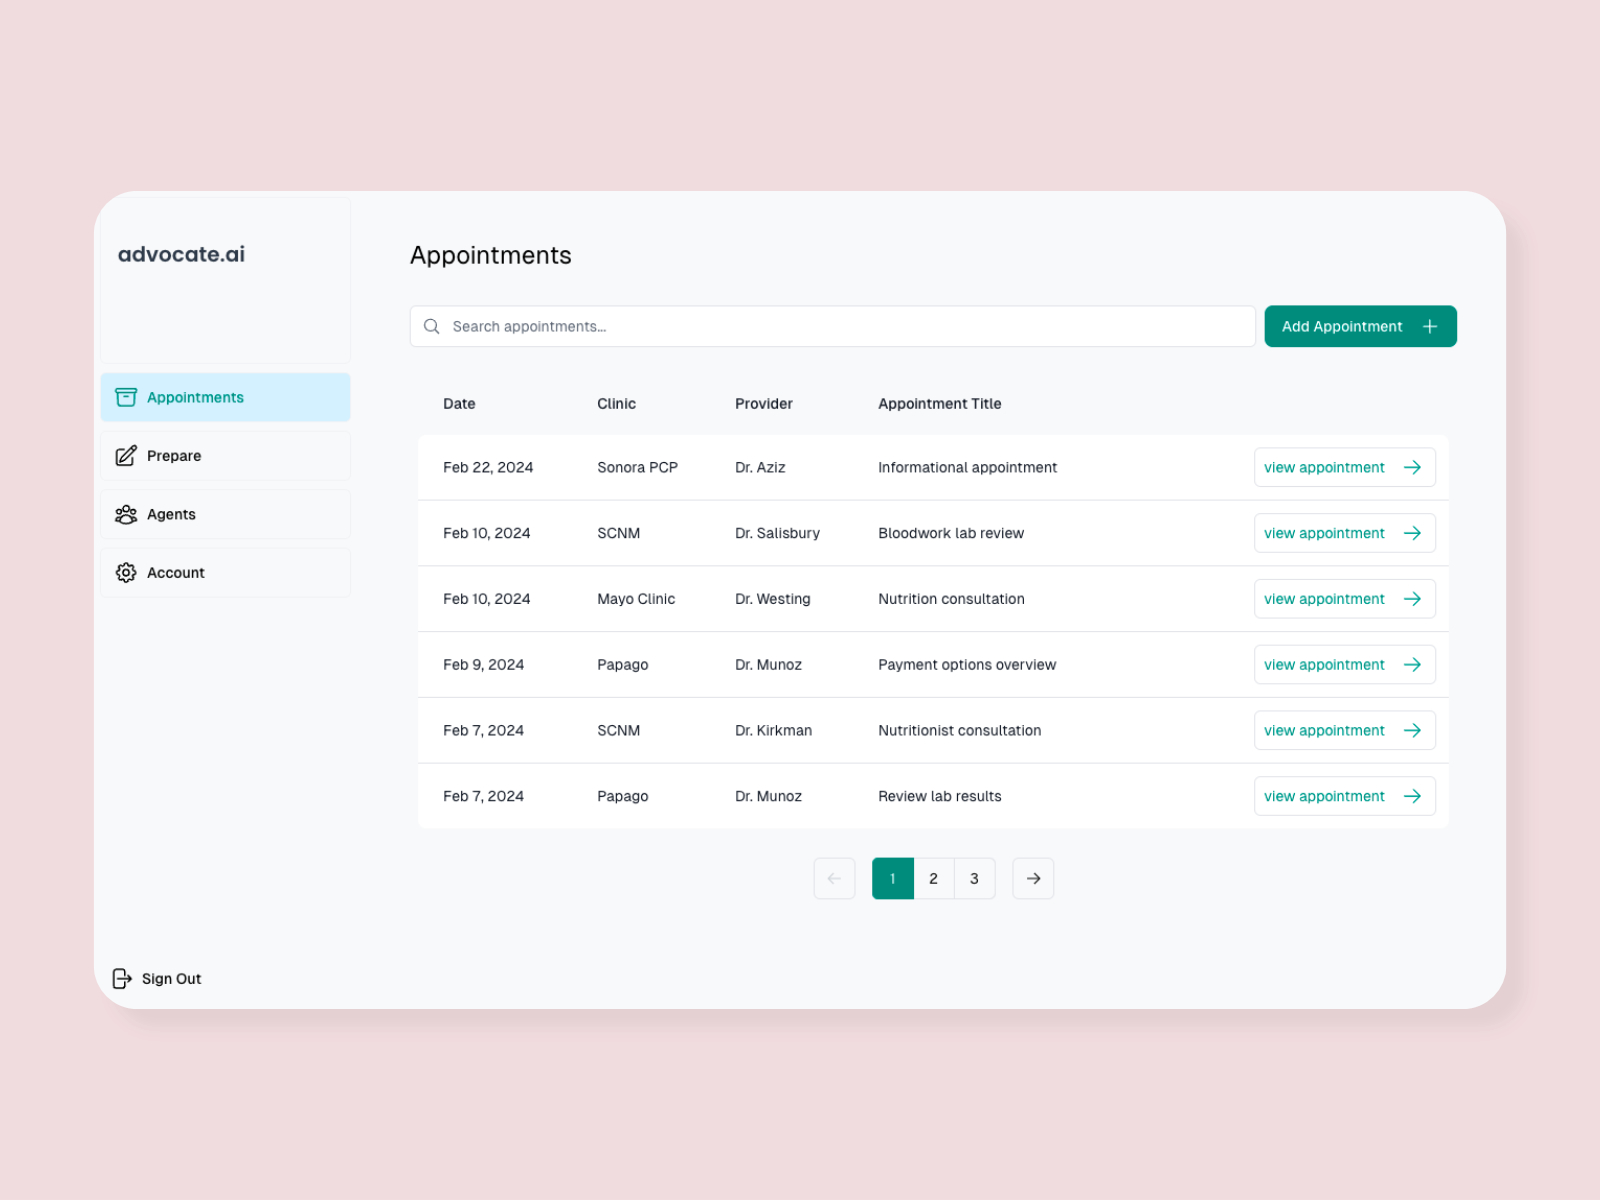Open Account via the gear icon

pos(126,572)
